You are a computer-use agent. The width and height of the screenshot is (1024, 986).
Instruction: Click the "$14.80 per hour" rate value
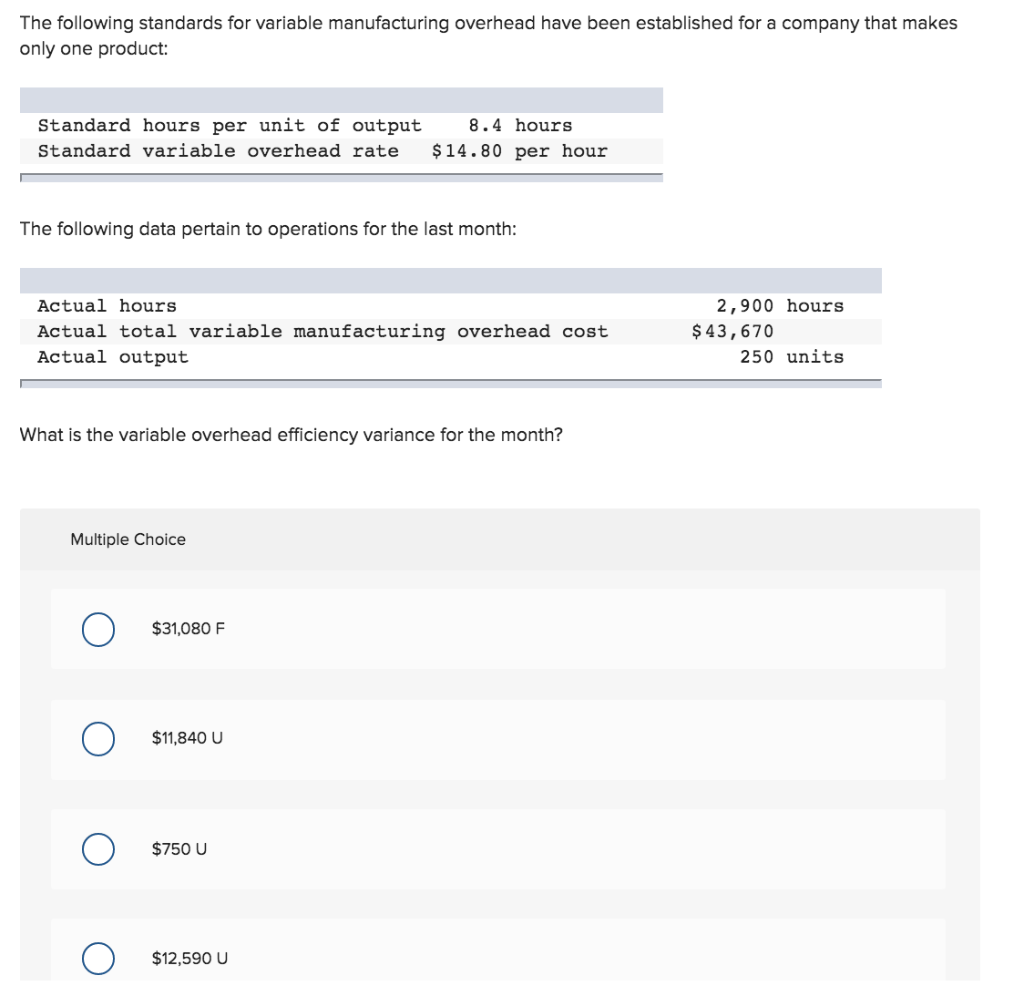coord(519,151)
